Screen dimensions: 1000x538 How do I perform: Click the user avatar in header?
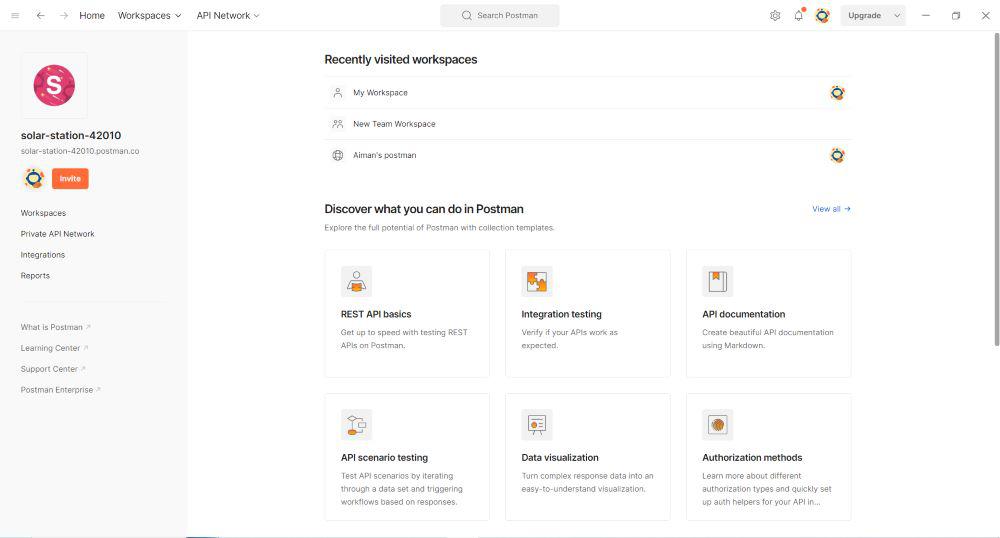[822, 16]
